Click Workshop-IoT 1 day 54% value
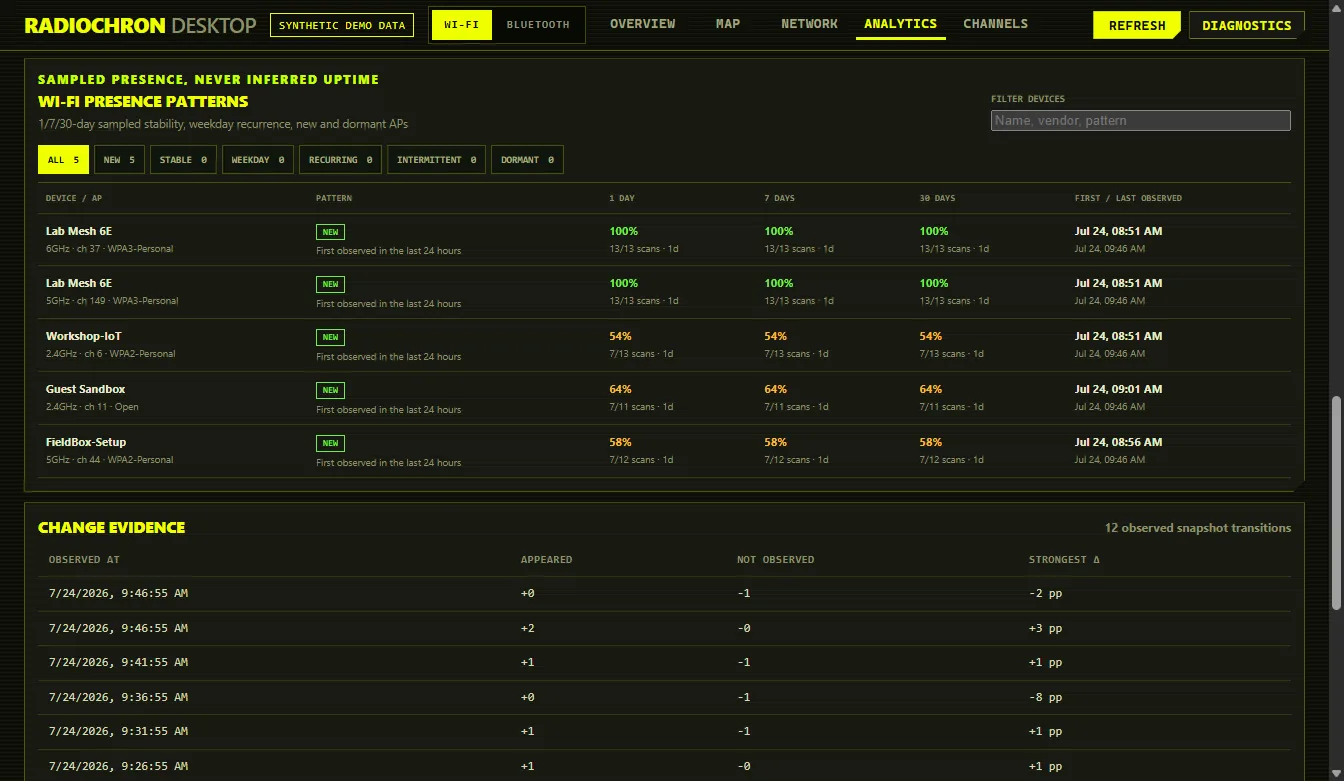Viewport: 1344px width, 781px height. point(620,336)
